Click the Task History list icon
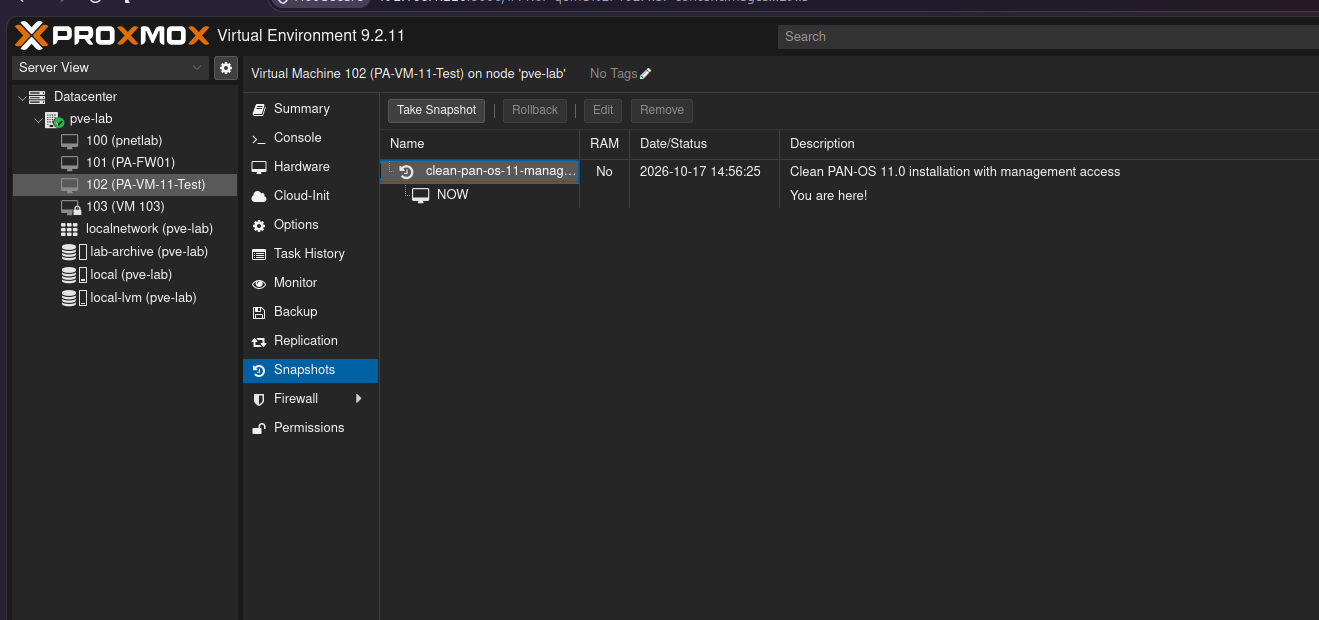 click(259, 254)
